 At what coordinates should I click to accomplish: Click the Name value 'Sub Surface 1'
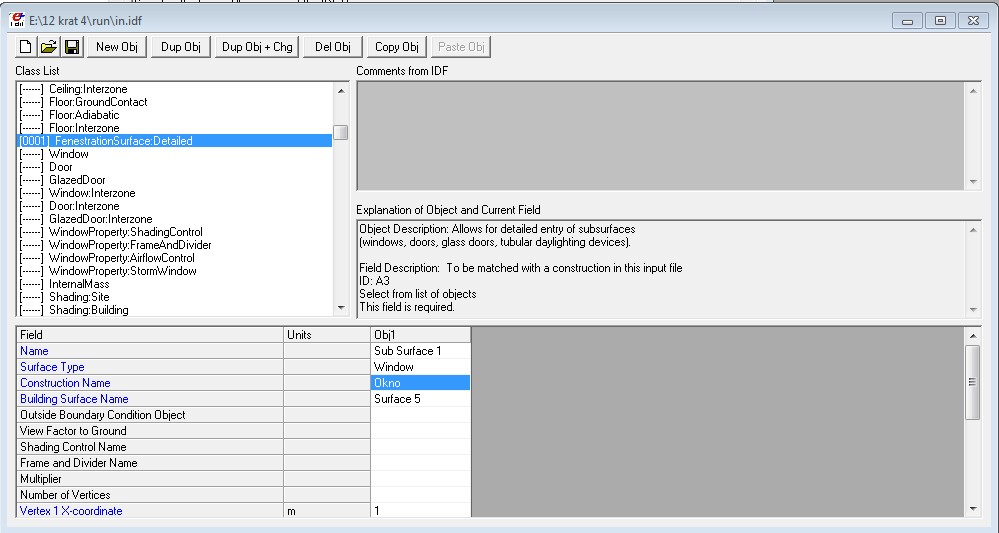(420, 351)
